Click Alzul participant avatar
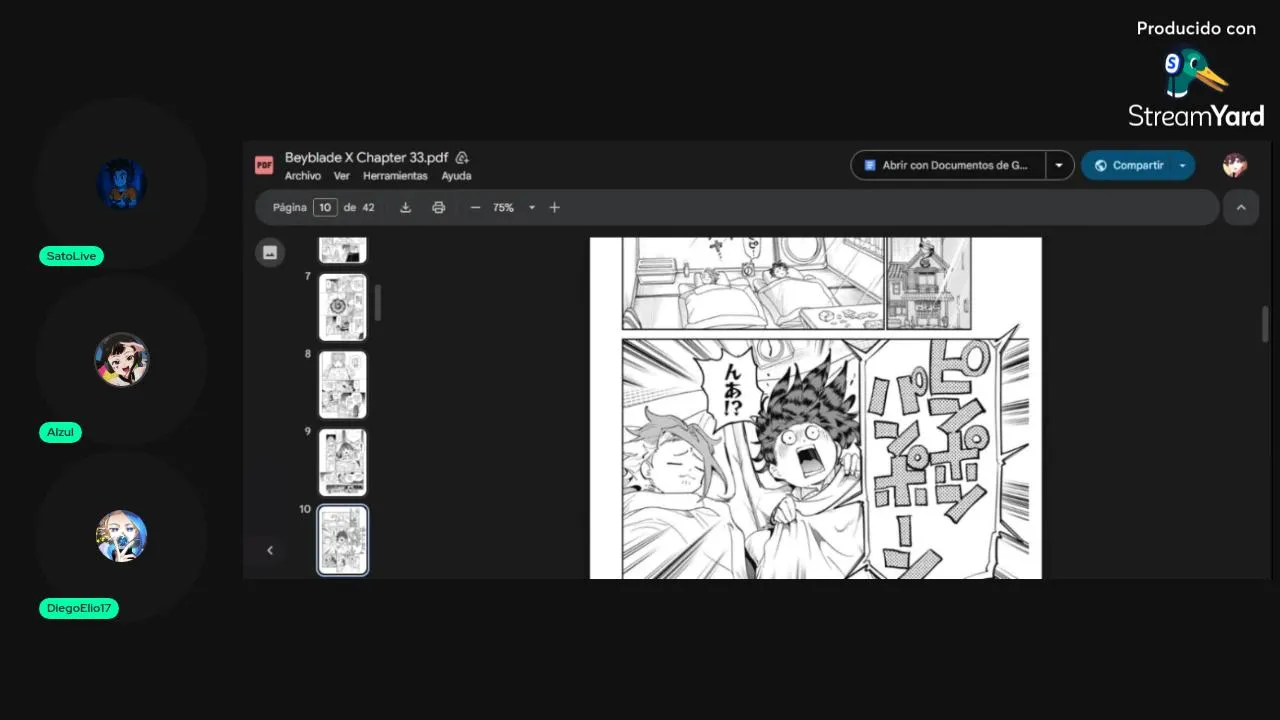 tap(122, 360)
